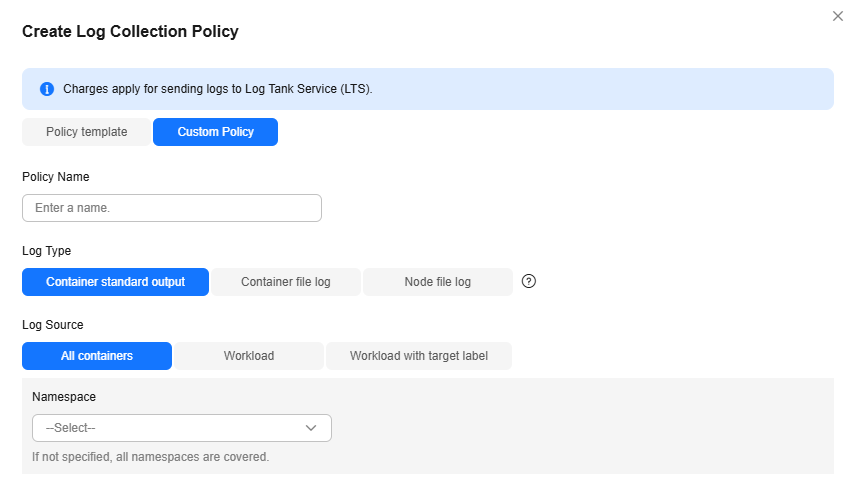Open the Log Type help question-mark icon
The height and width of the screenshot is (482, 855).
(528, 281)
